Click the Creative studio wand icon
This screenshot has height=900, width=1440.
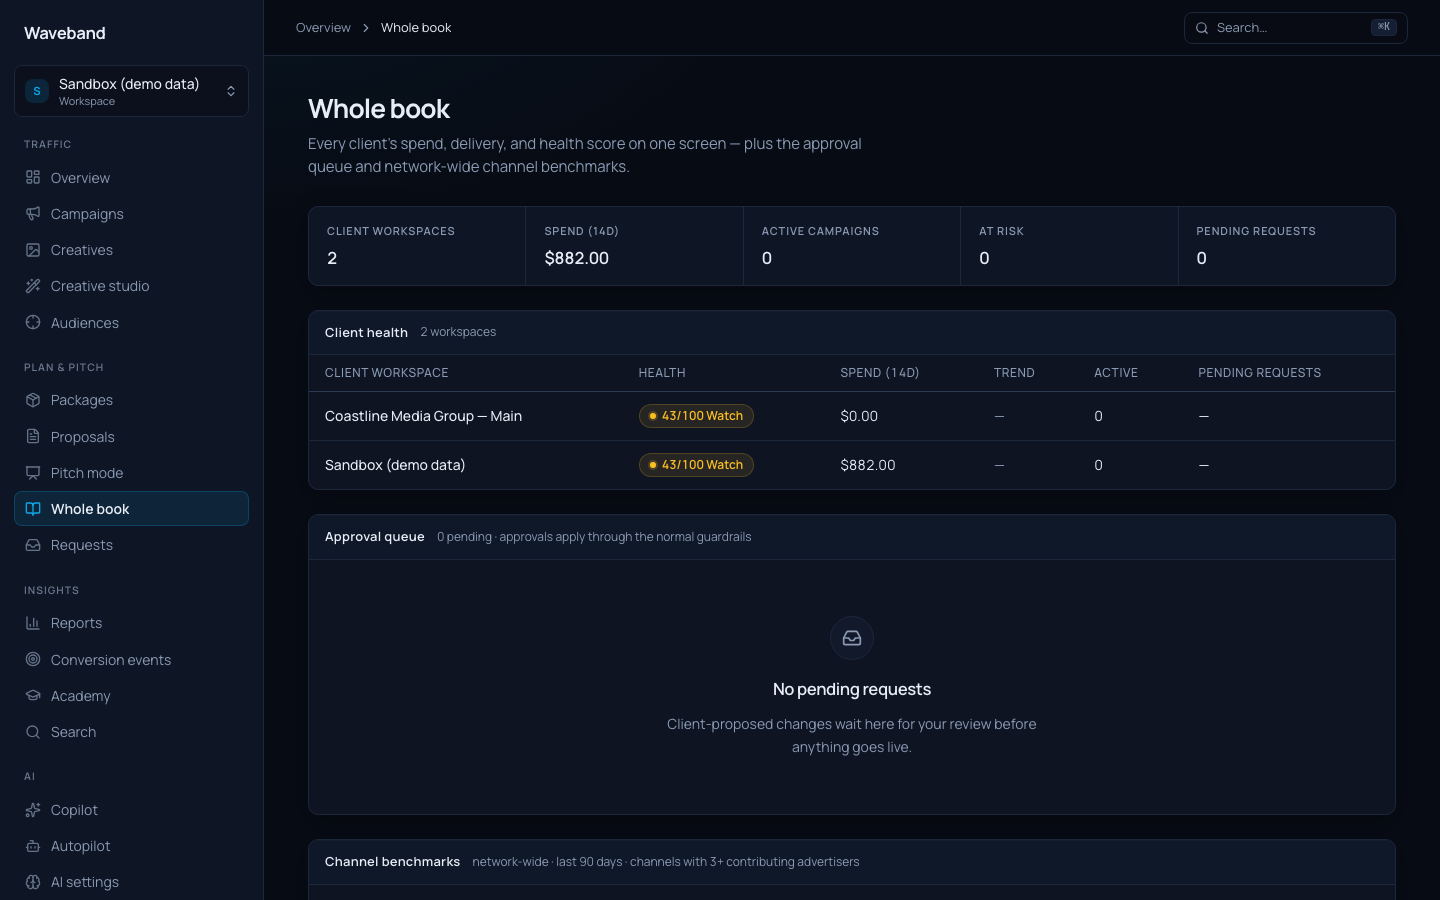click(33, 286)
